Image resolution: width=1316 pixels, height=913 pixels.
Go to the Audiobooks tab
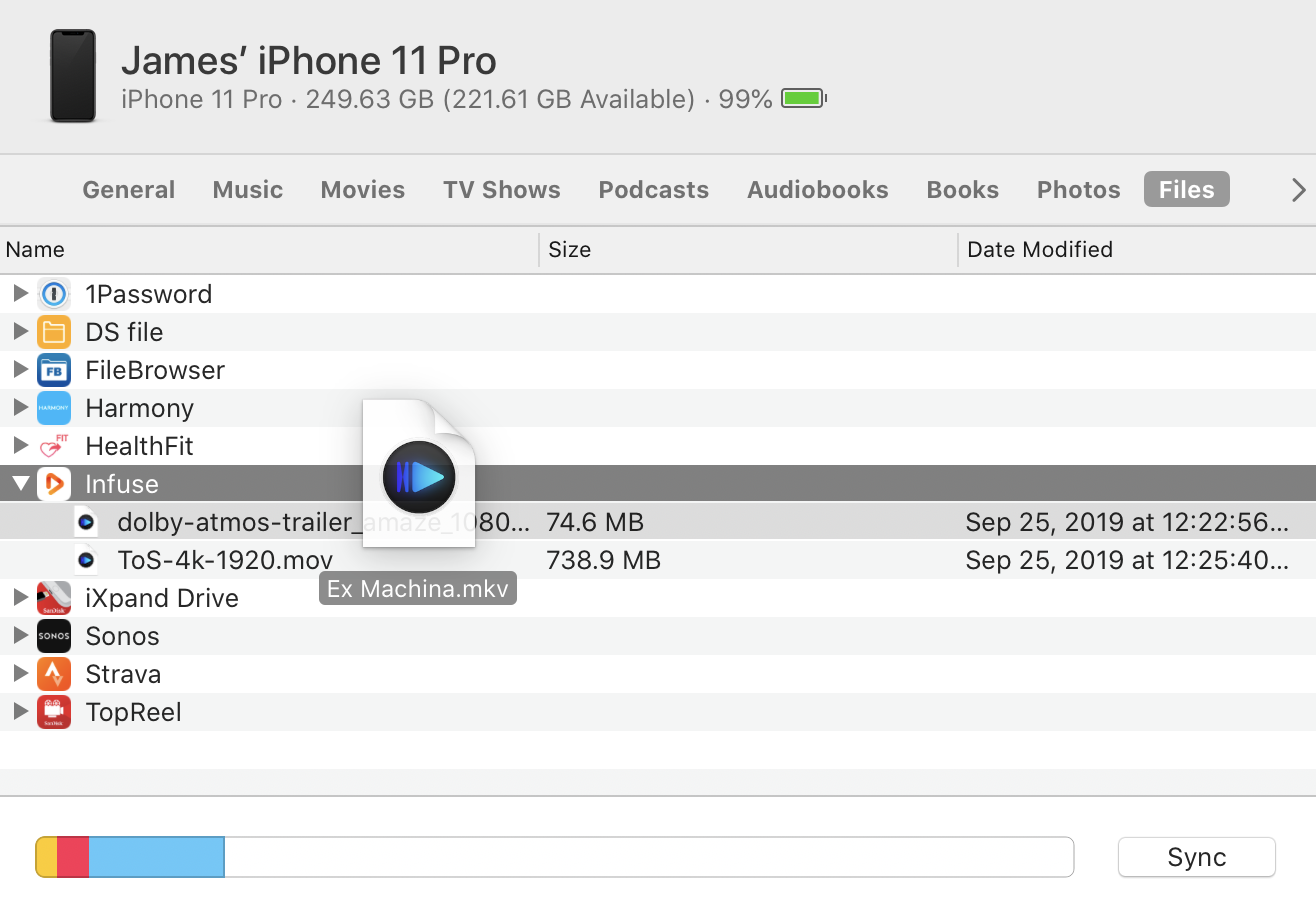(818, 189)
